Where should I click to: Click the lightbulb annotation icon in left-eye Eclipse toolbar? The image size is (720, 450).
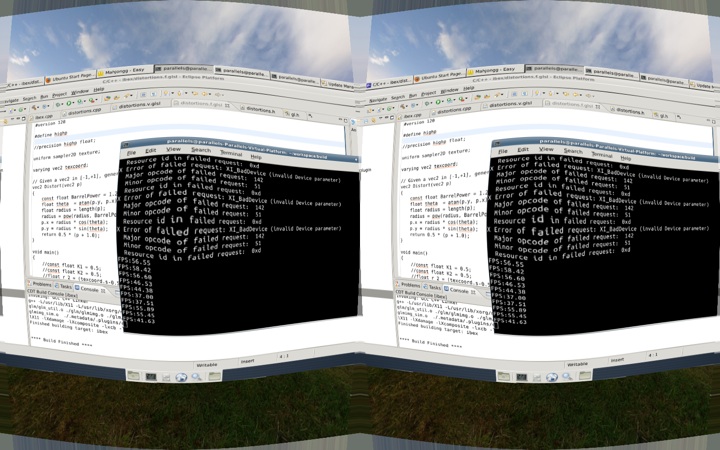tap(166, 93)
